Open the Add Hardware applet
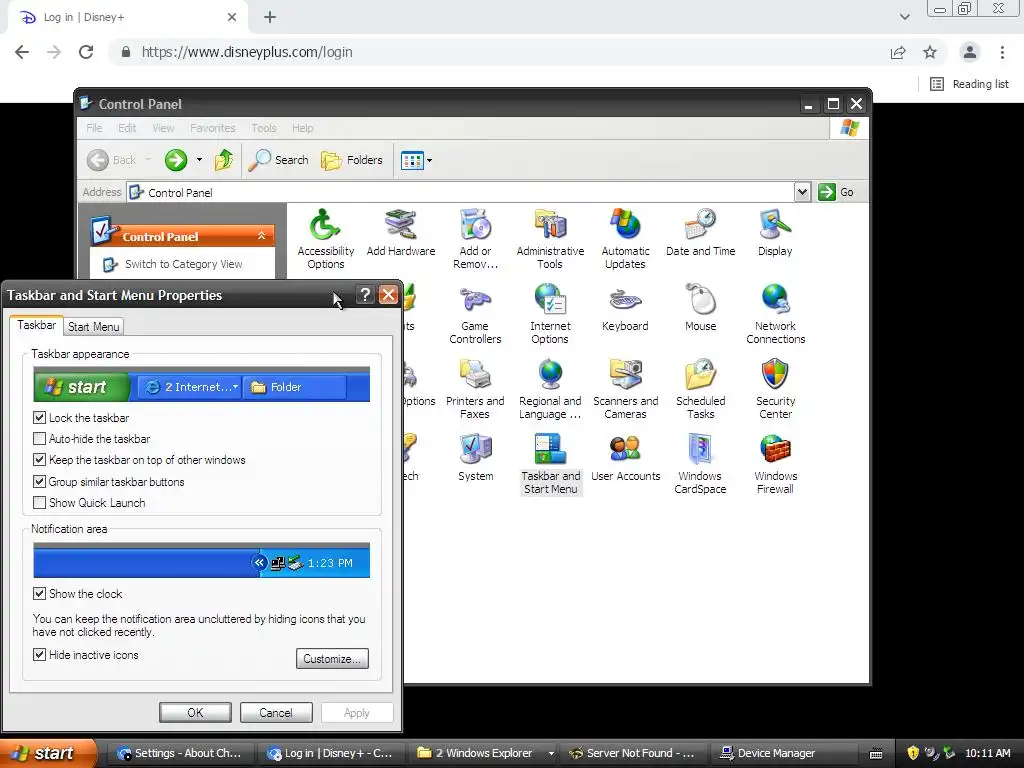Viewport: 1024px width, 768px height. click(x=400, y=233)
